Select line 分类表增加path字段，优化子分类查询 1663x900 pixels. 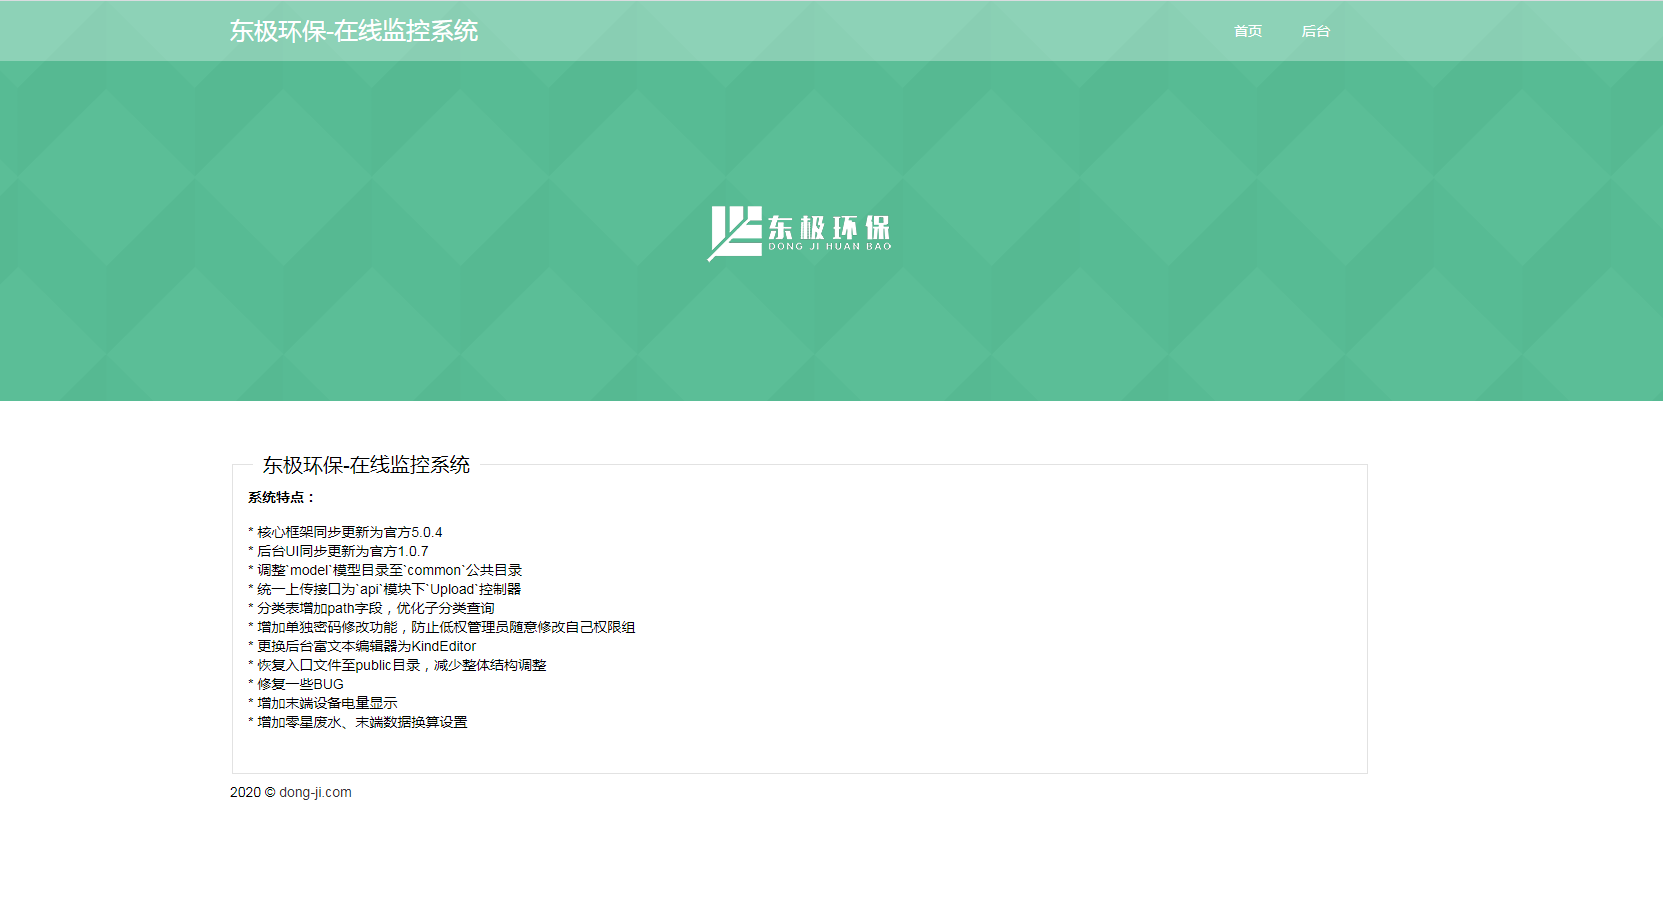(371, 608)
